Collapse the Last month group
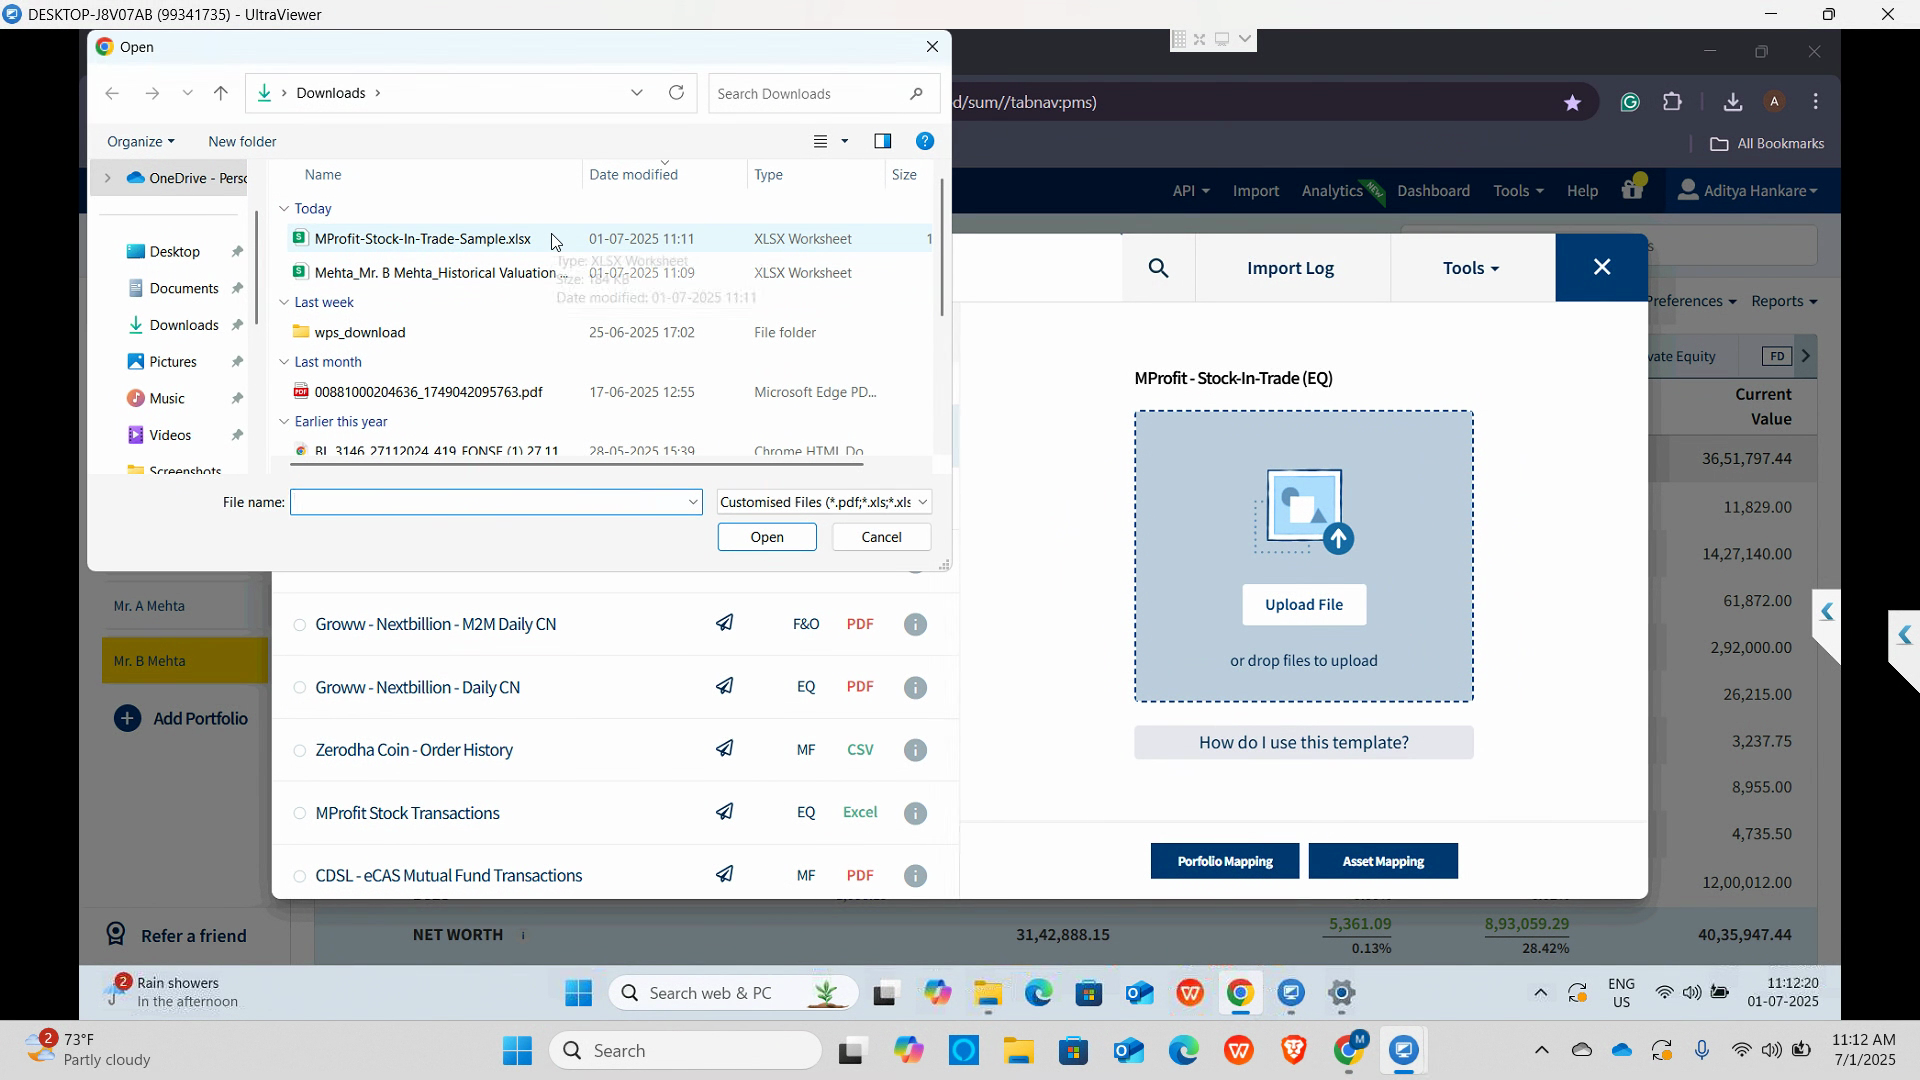 click(x=284, y=362)
